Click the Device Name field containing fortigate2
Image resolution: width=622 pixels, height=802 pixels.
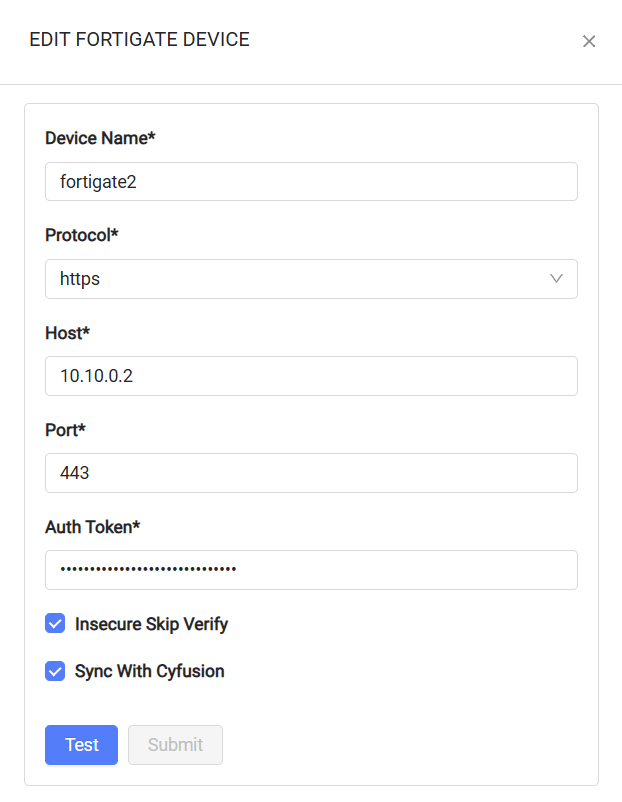(x=311, y=182)
